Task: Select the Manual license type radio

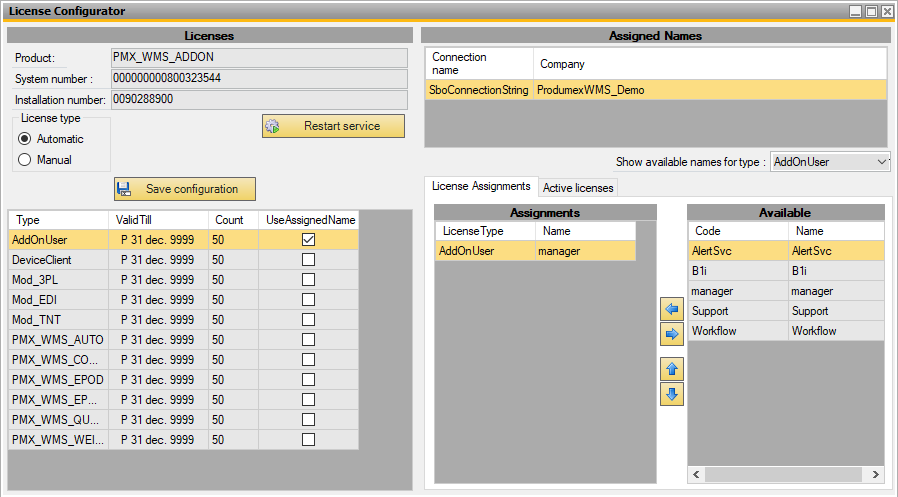Action: tap(26, 160)
